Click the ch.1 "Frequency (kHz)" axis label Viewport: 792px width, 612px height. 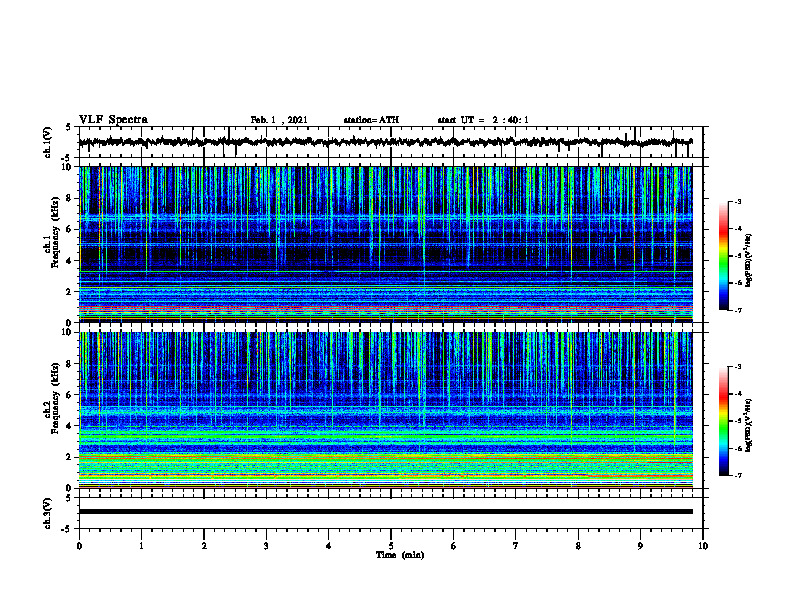coord(55,233)
